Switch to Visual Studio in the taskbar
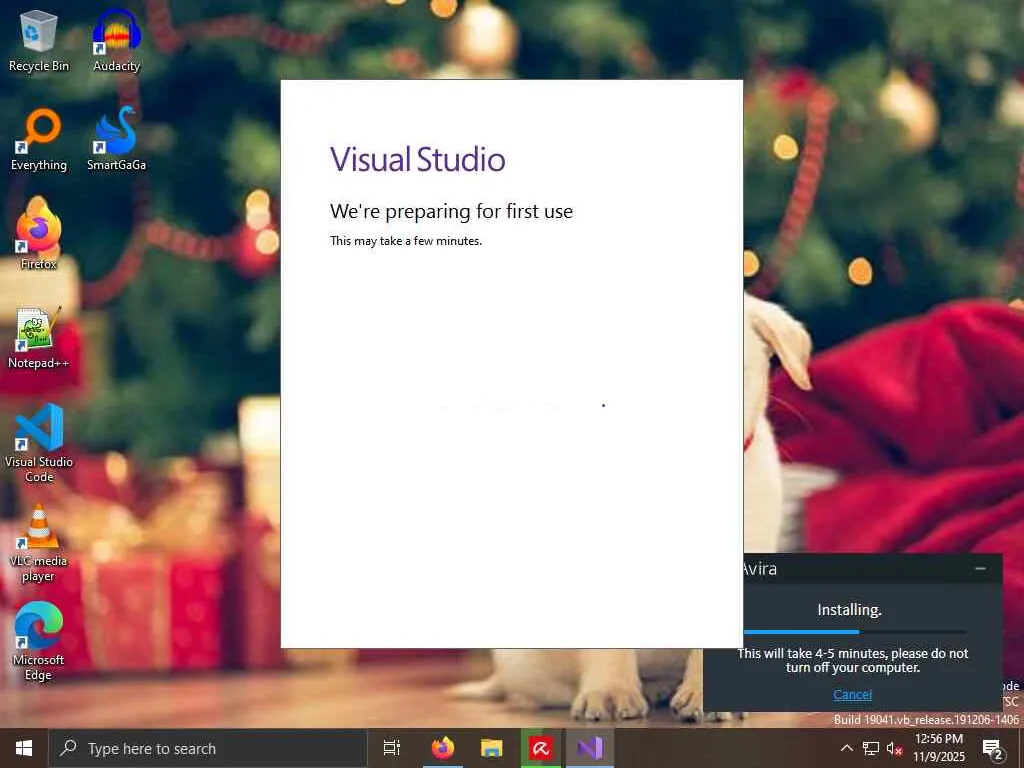Screen dimensions: 1024x768 click(590, 748)
